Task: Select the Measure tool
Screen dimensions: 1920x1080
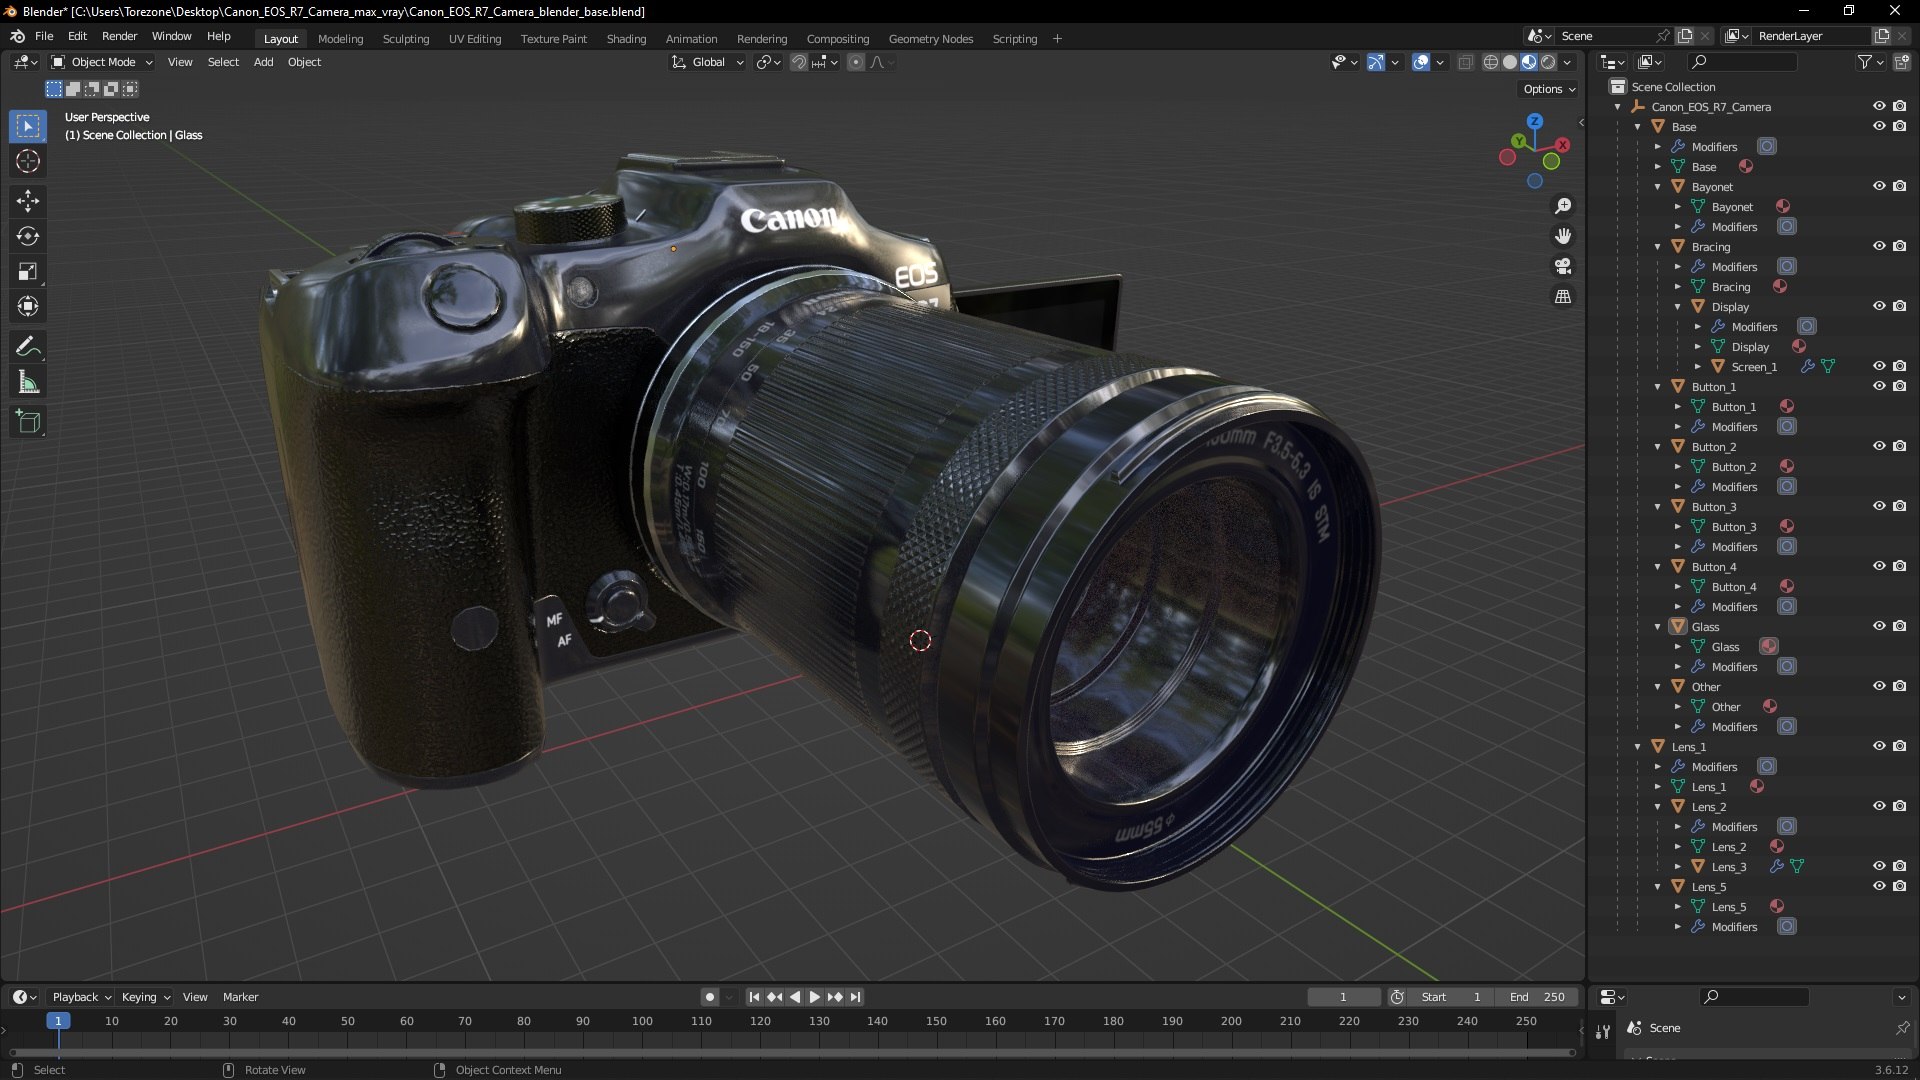Action: click(28, 382)
